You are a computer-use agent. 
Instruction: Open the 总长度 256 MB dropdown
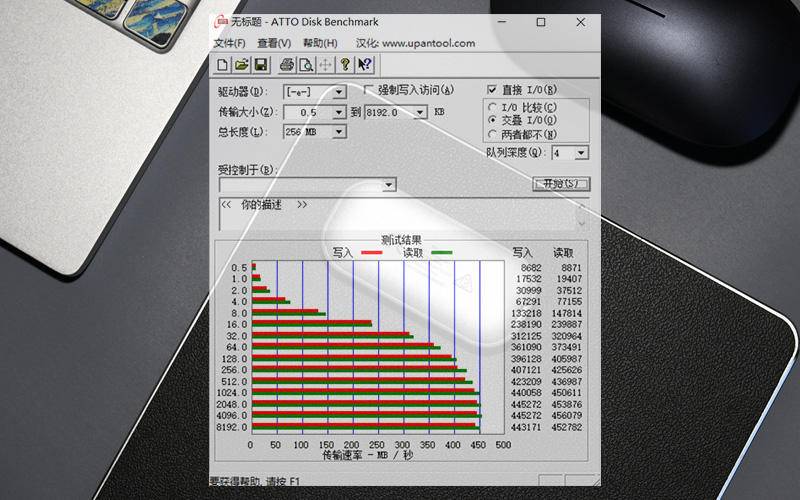coord(339,132)
